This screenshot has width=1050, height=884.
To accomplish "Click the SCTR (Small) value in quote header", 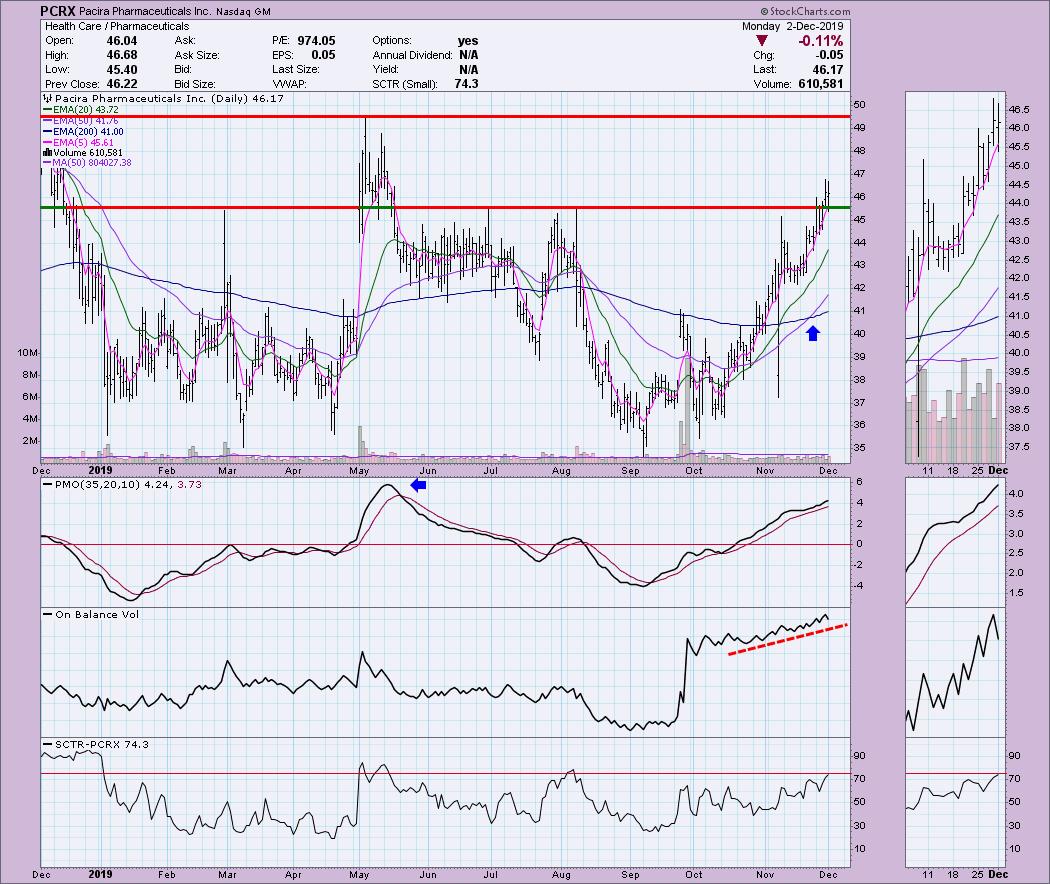I will pos(467,84).
